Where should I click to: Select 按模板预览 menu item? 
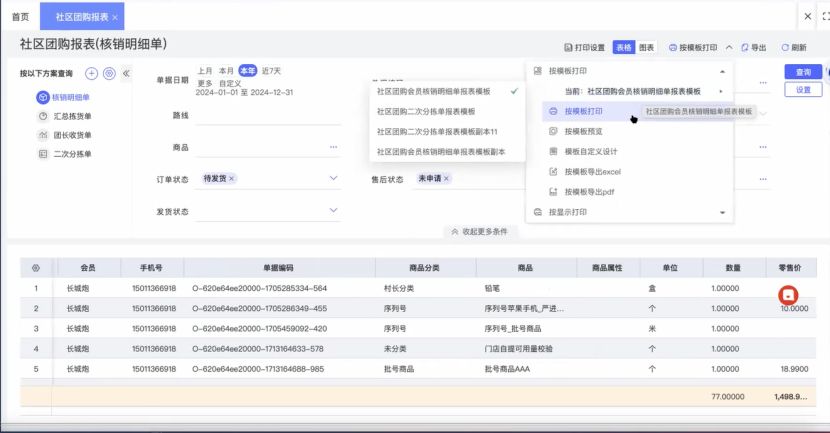click(x=582, y=131)
